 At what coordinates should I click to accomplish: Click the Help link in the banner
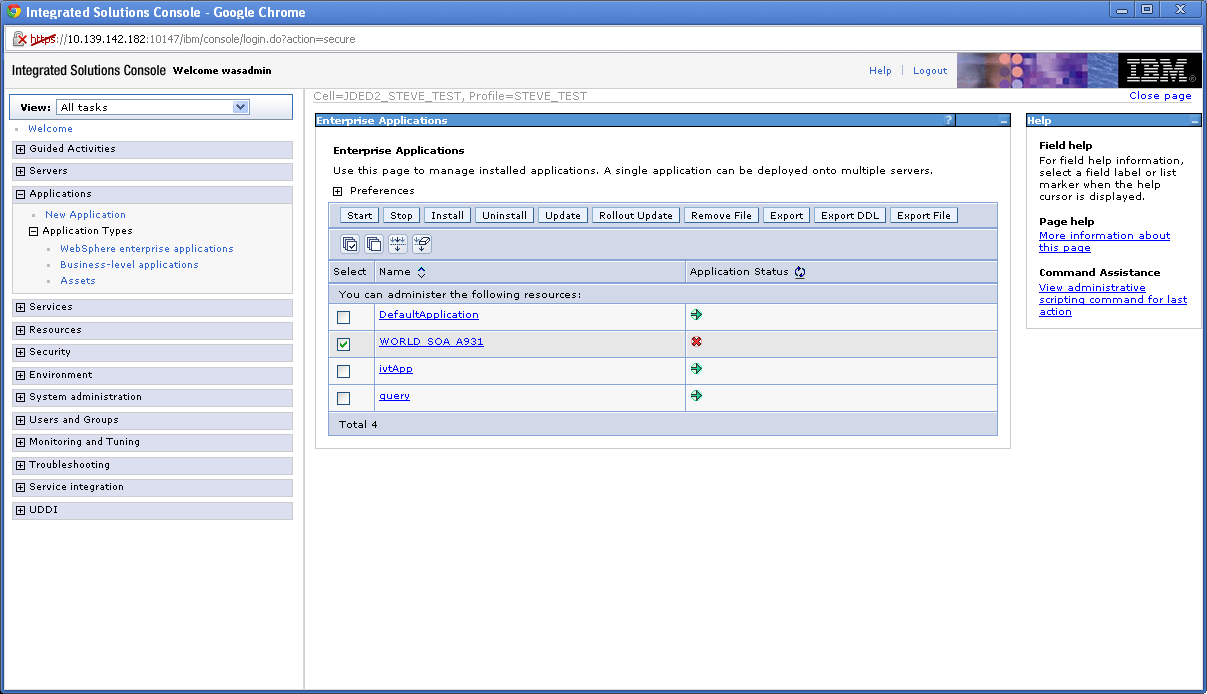click(x=880, y=71)
